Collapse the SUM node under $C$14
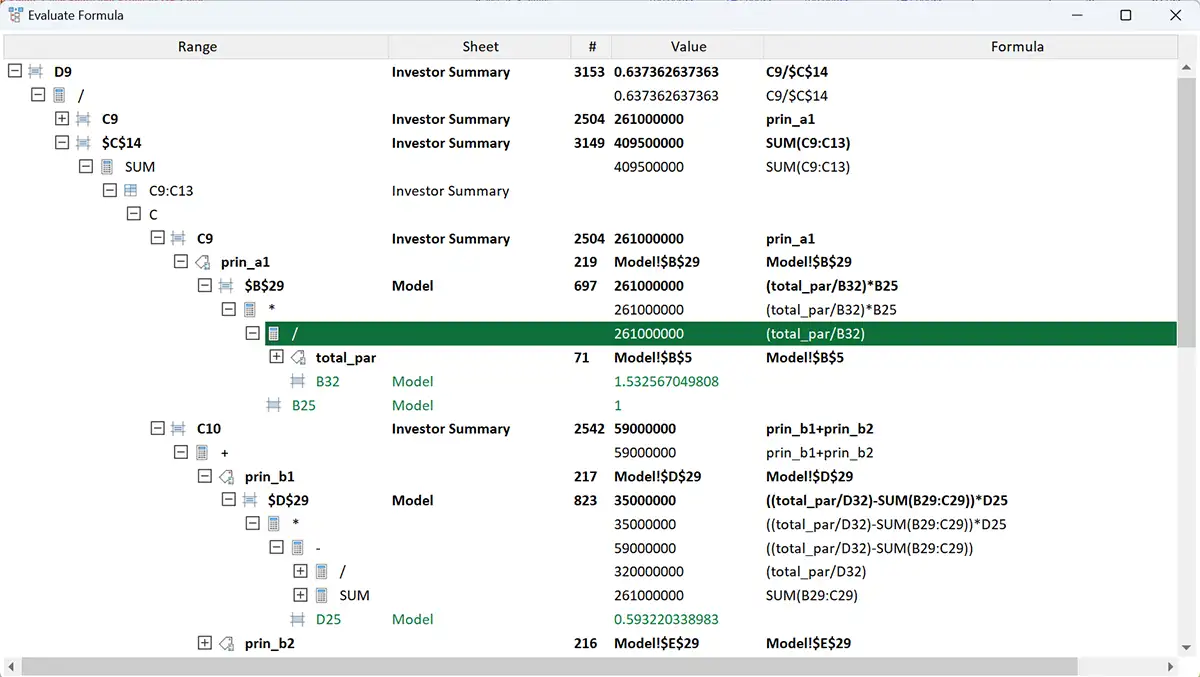The image size is (1200, 677). point(86,167)
